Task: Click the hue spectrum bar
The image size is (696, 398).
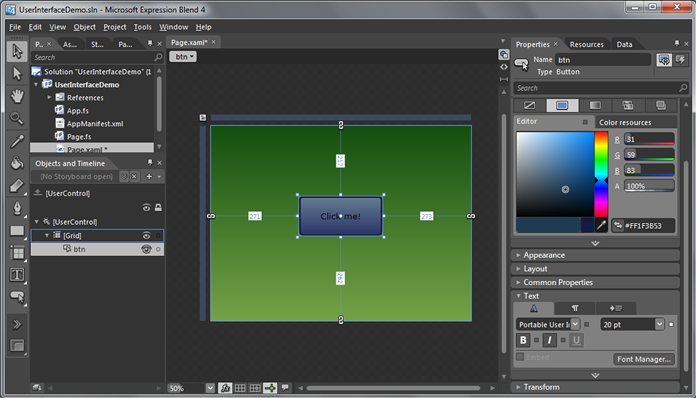Action: click(x=601, y=174)
